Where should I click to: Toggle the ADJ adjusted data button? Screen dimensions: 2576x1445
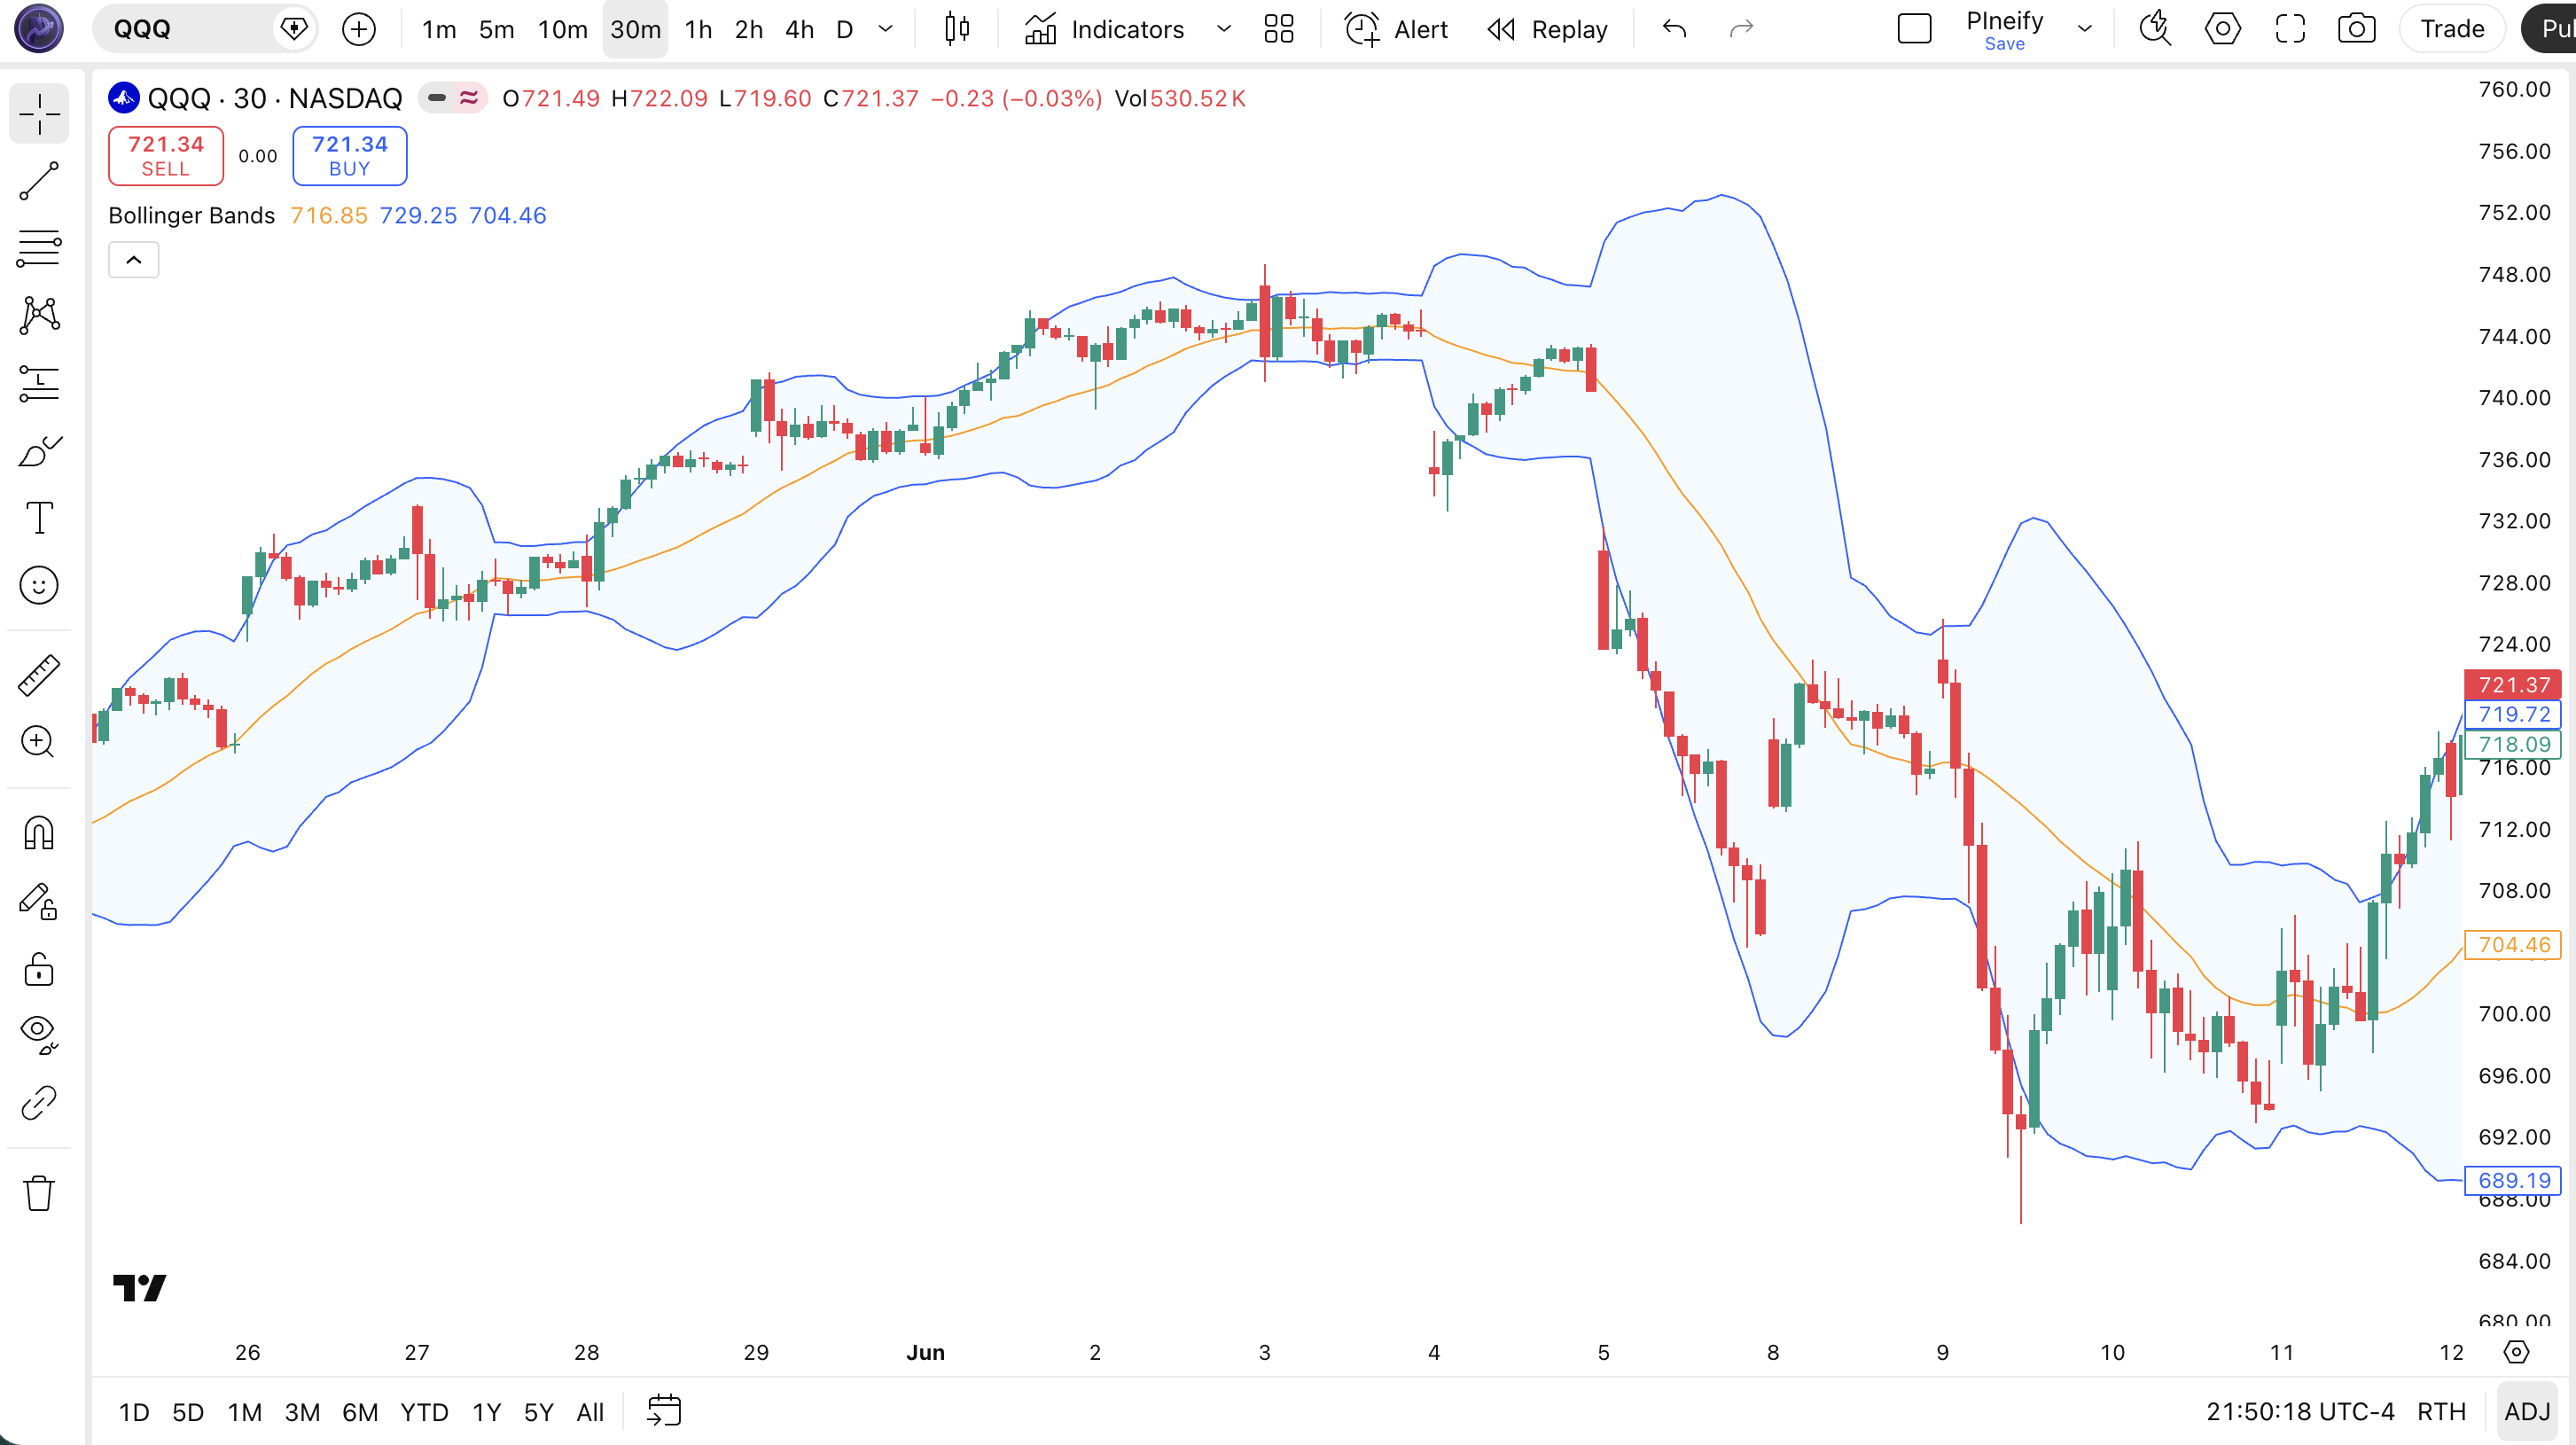pos(2527,1412)
